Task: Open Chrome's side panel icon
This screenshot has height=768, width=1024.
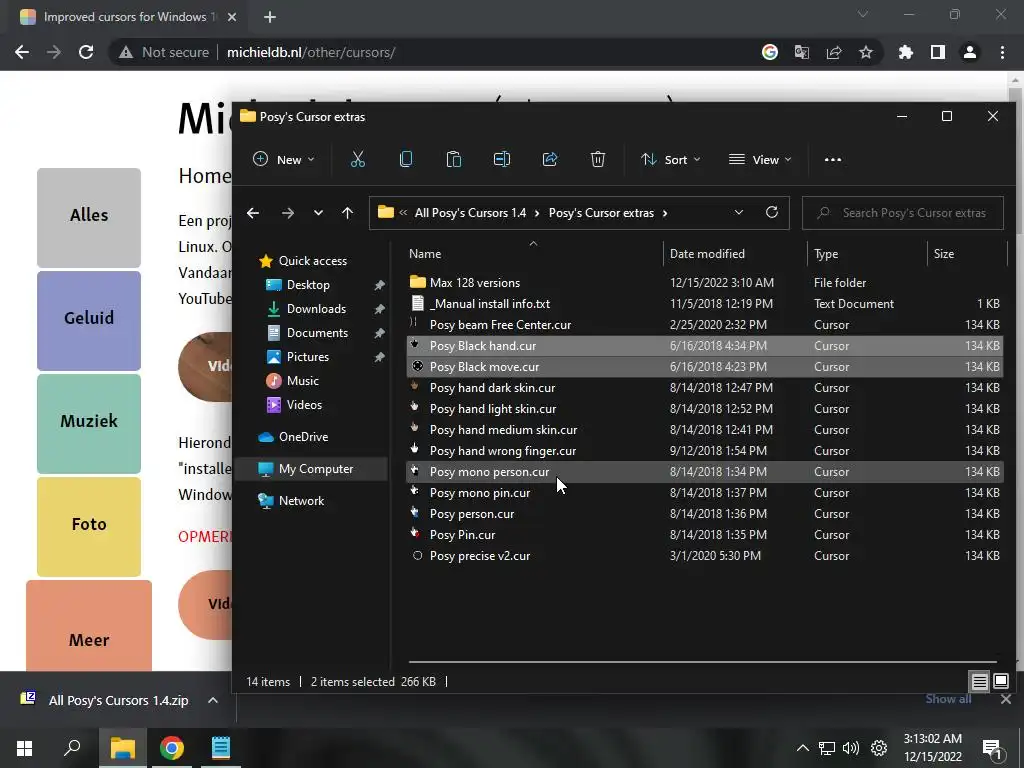Action: [x=938, y=52]
